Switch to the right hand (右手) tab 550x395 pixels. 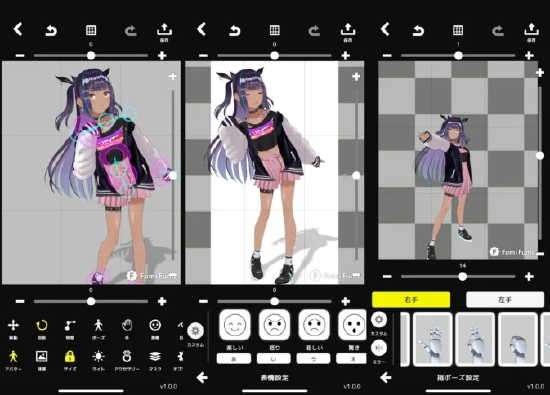[x=411, y=300]
